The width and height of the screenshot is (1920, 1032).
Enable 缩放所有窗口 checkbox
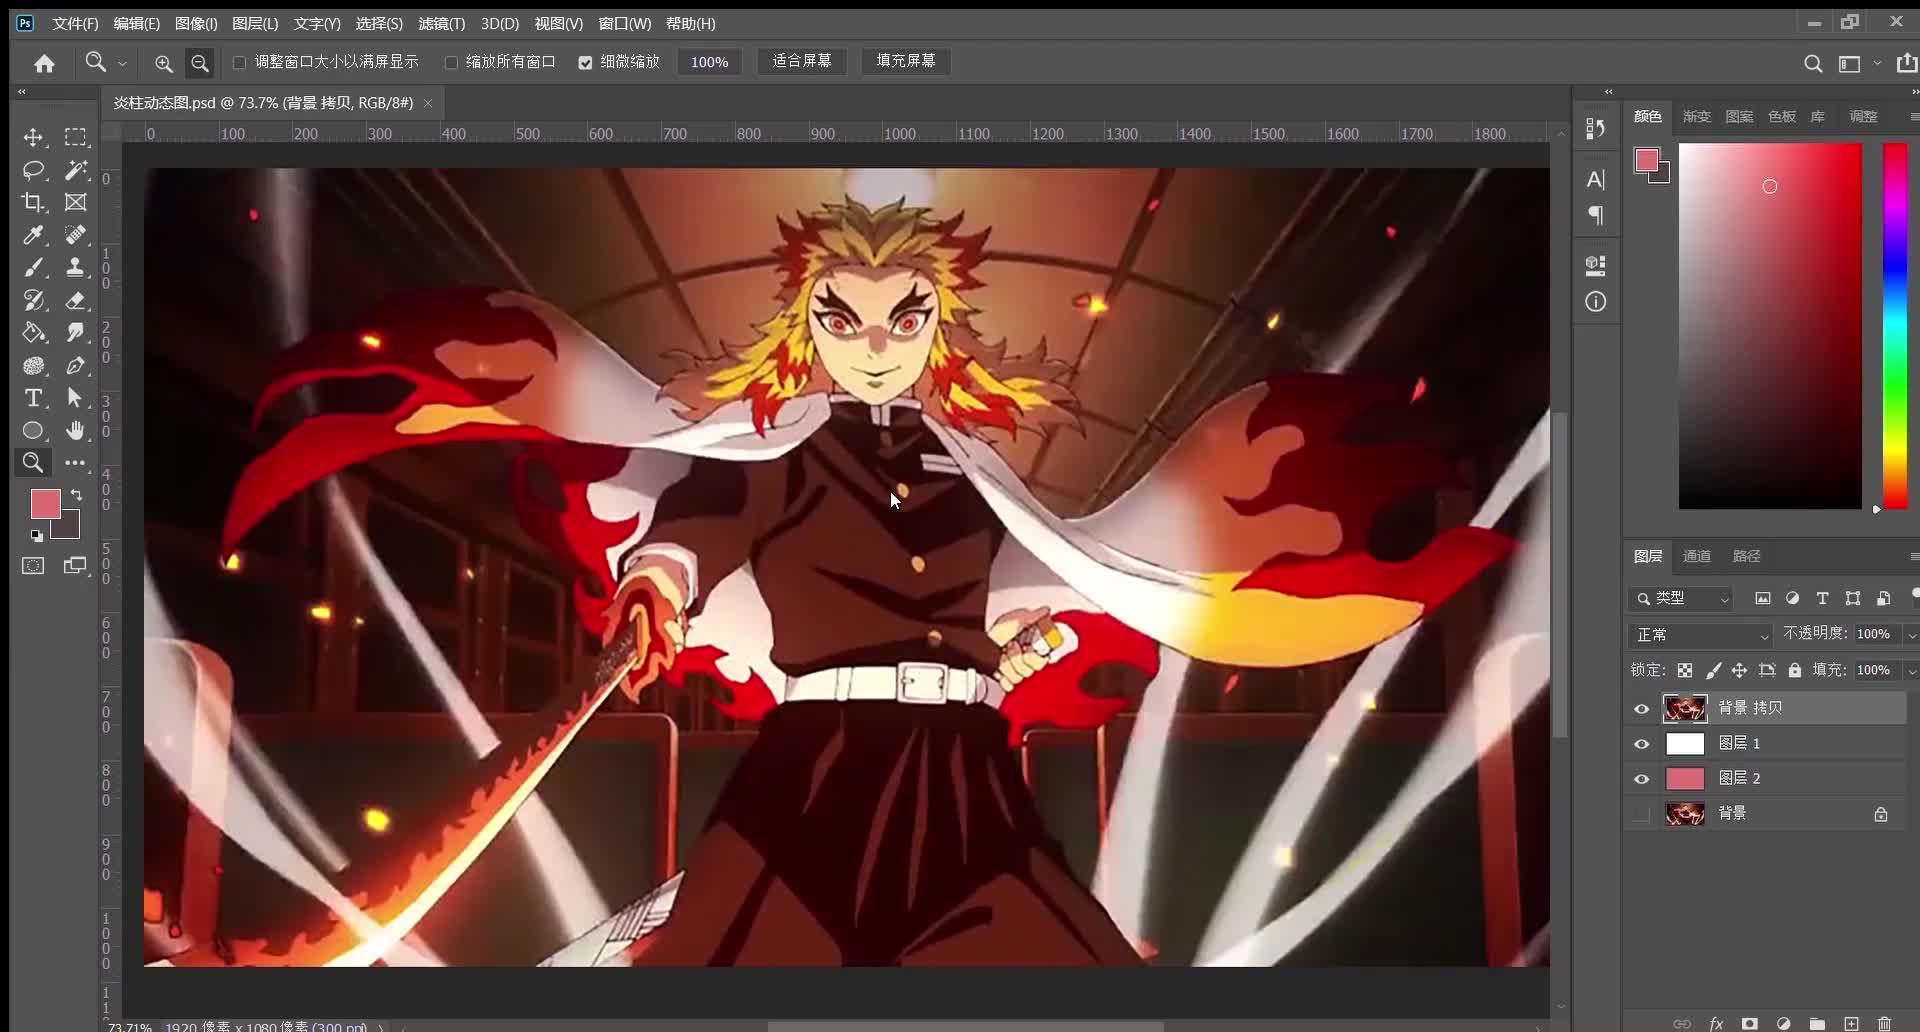coord(451,62)
